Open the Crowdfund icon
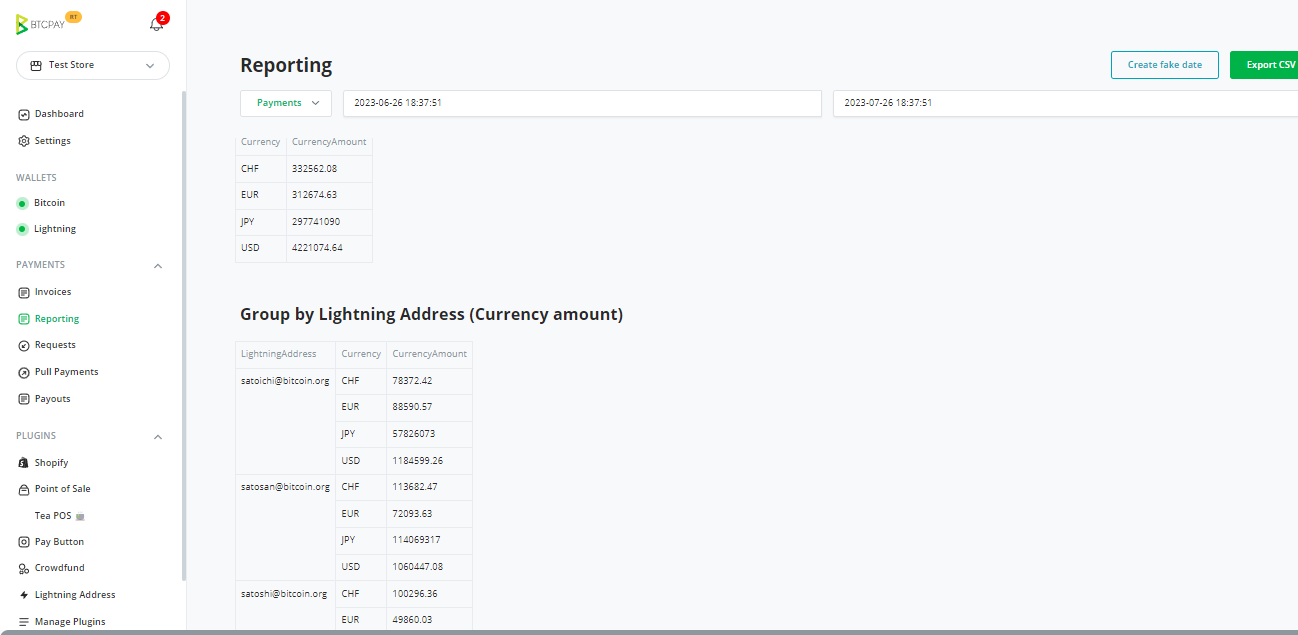This screenshot has width=1298, height=635. click(x=24, y=568)
